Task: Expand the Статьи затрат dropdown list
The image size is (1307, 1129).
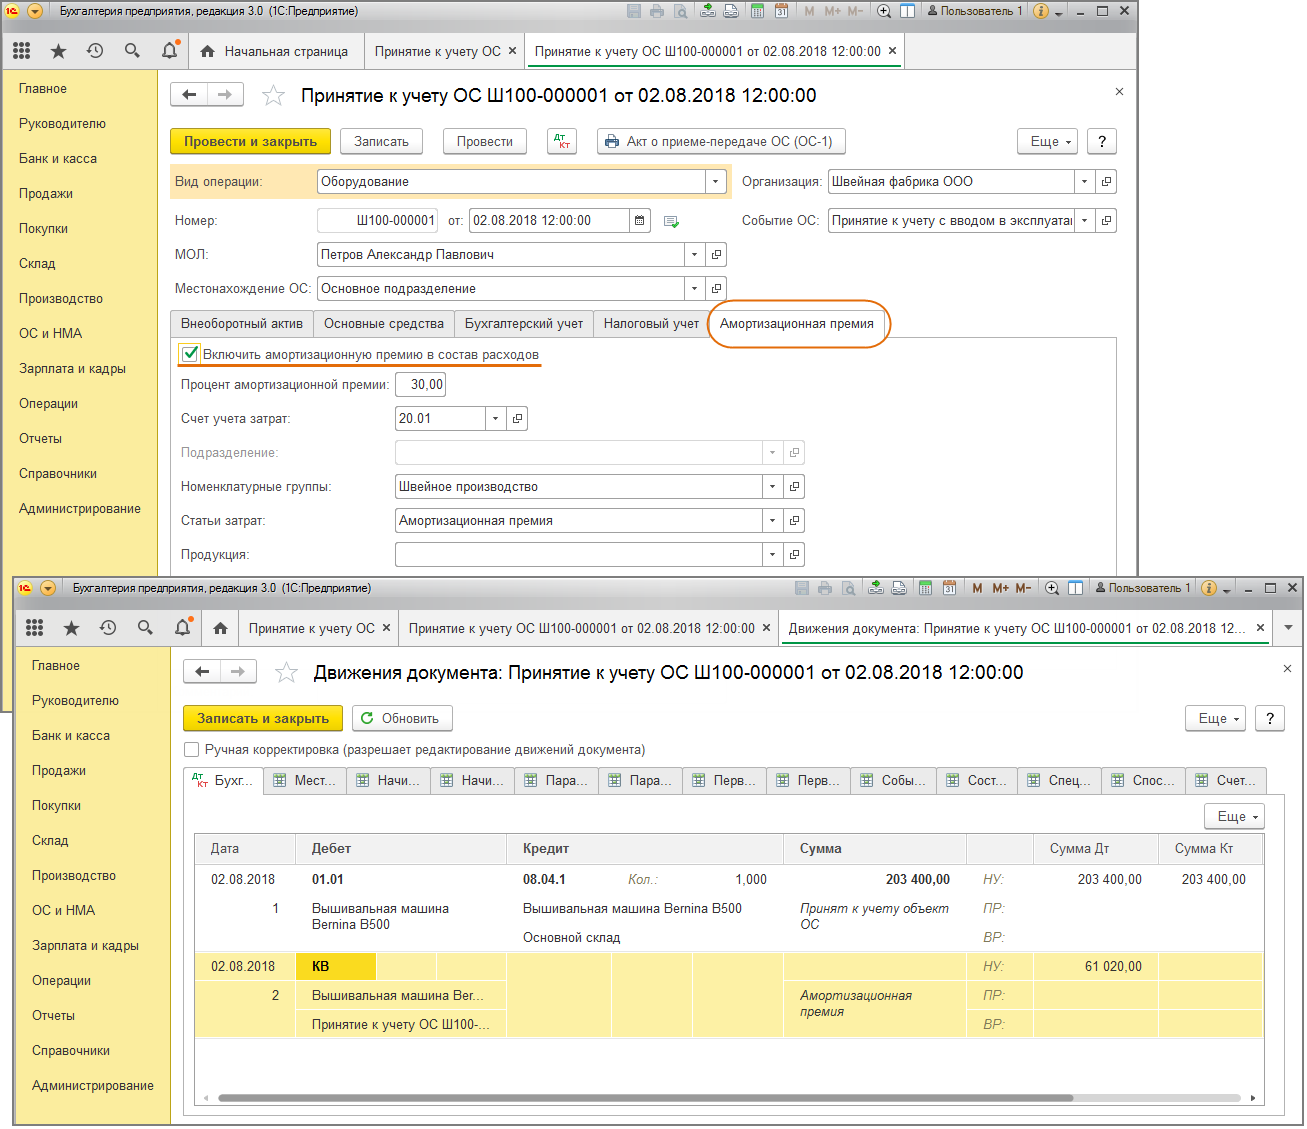Action: (772, 521)
